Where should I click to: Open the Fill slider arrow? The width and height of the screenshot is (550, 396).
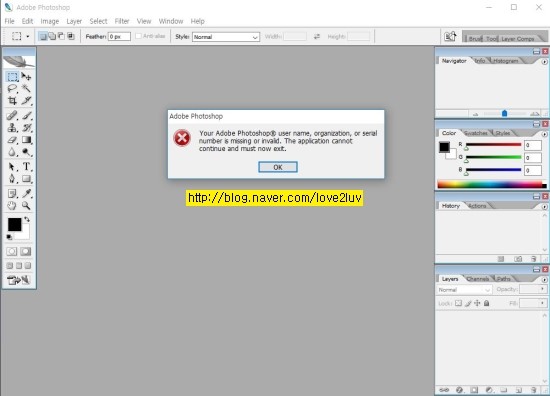542,303
